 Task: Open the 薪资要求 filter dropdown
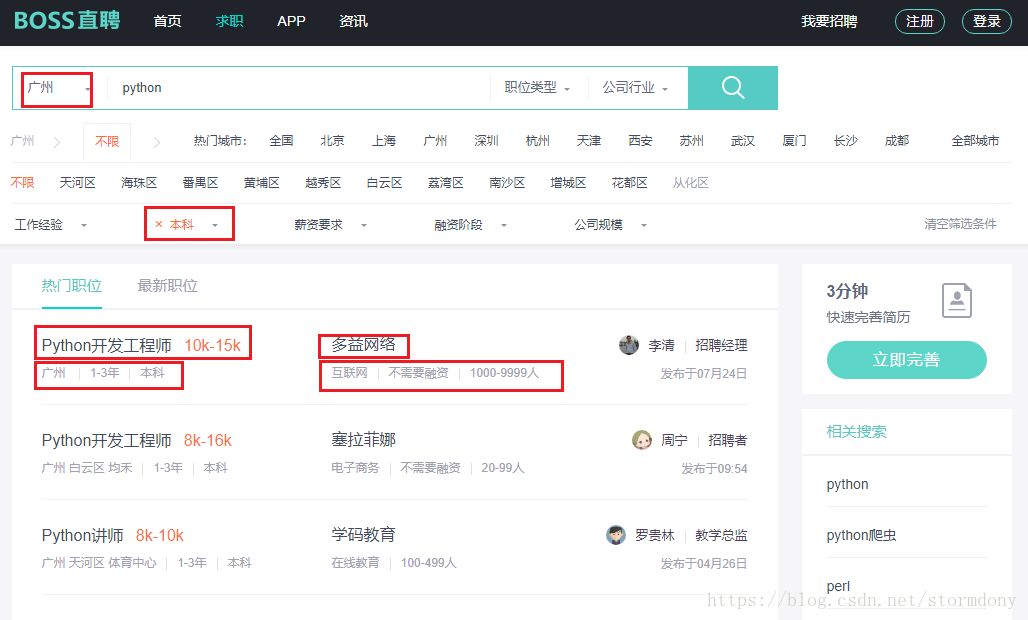330,225
